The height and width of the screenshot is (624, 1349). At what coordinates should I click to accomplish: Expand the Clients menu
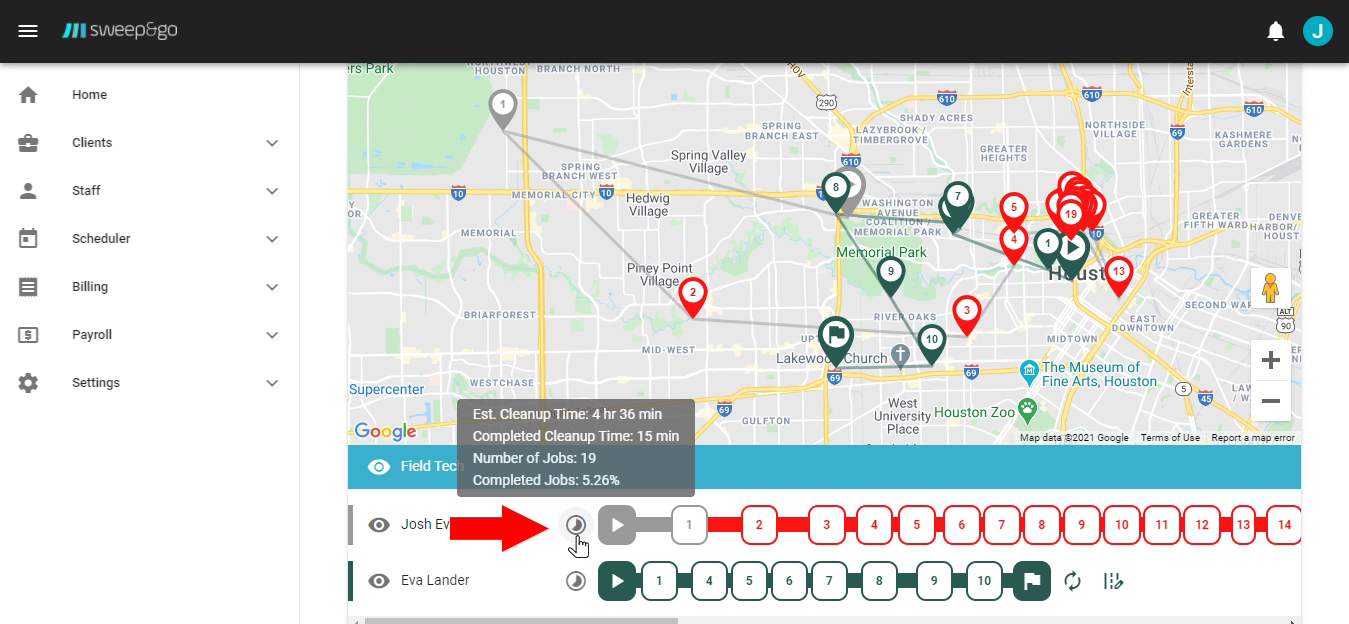(150, 143)
